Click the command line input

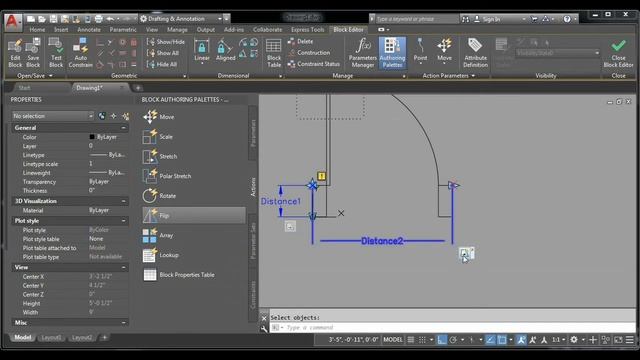point(452,328)
